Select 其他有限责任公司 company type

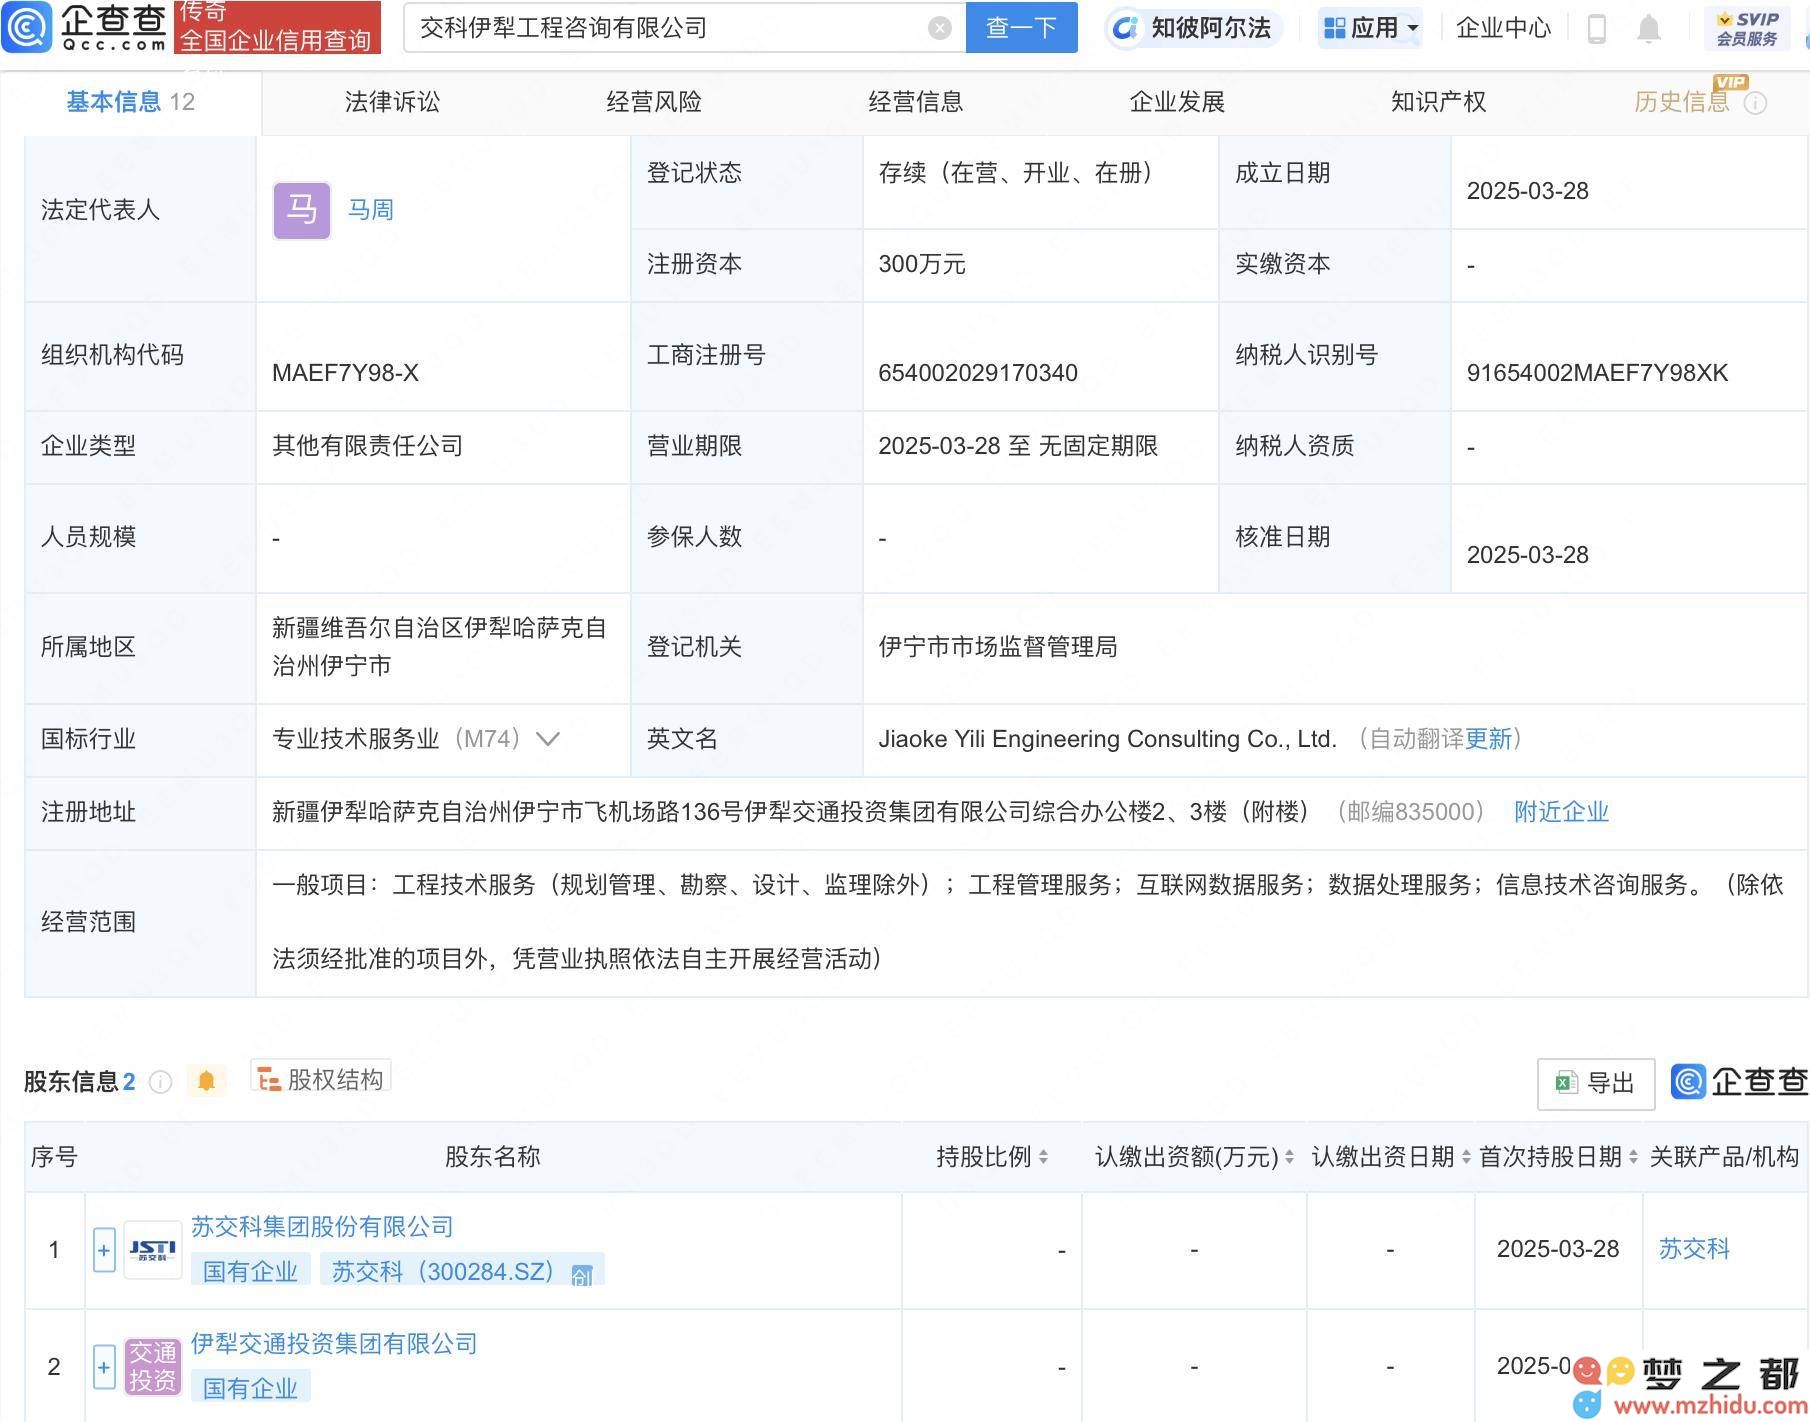pos(368,446)
